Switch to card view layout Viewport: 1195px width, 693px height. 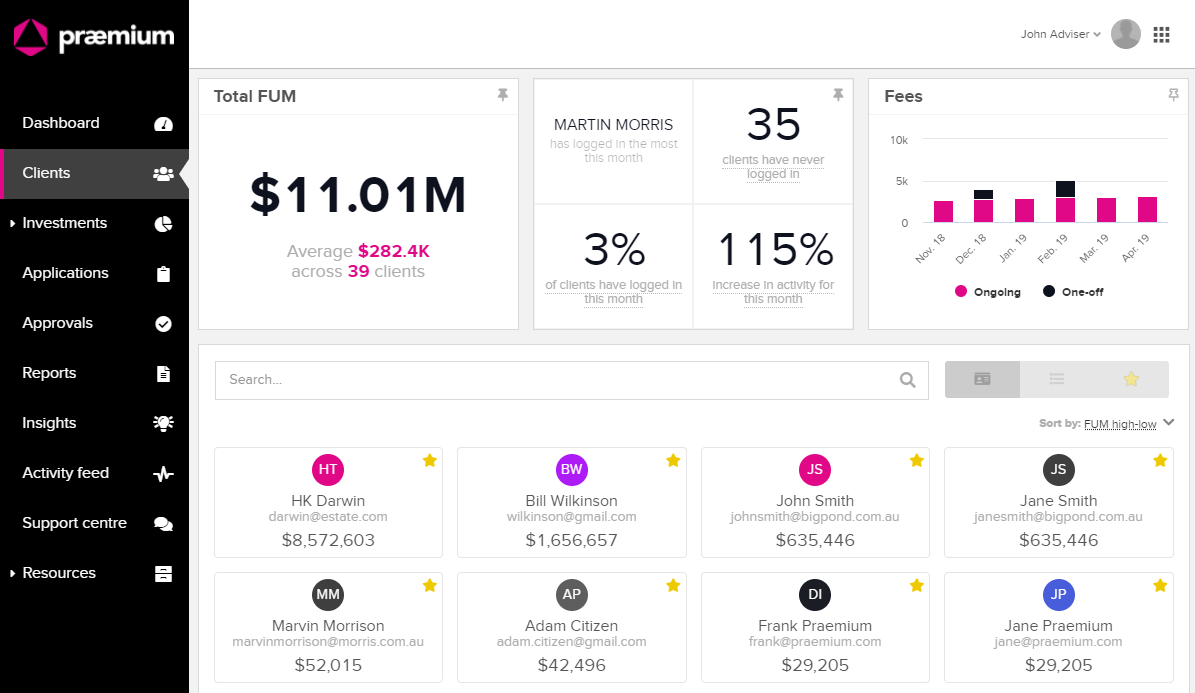pos(982,379)
